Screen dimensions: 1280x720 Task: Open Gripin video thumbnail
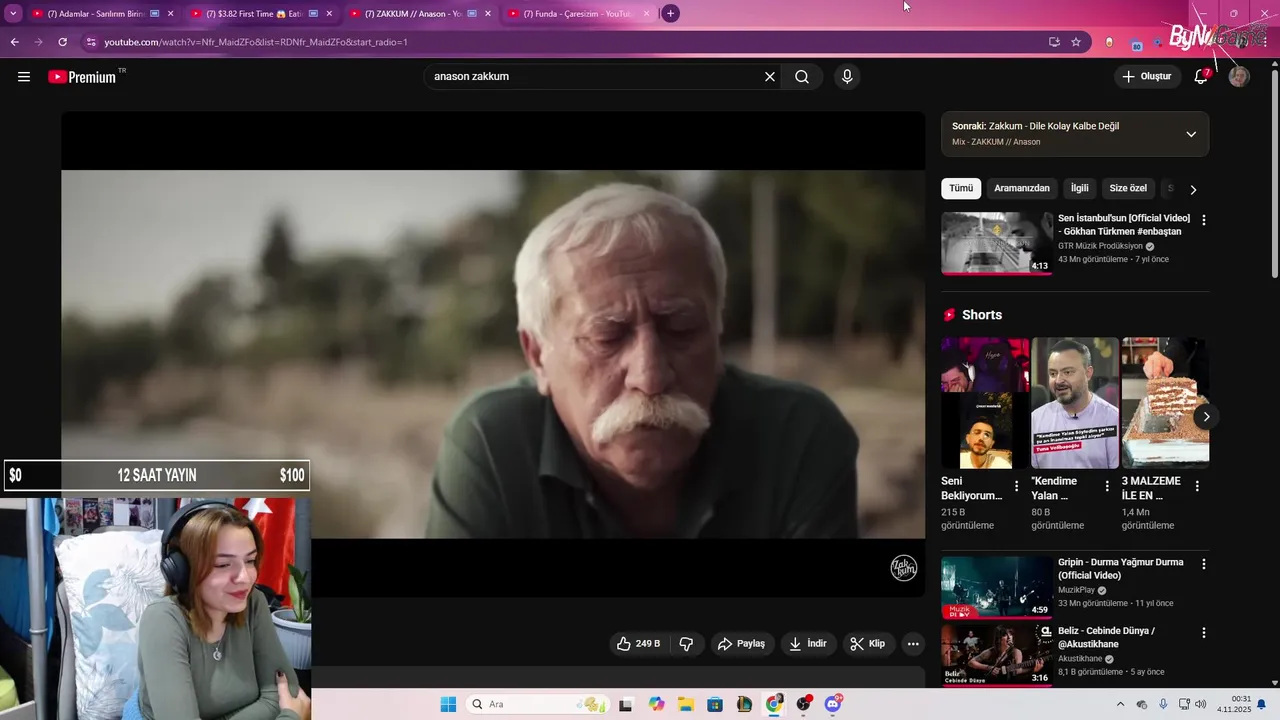[997, 587]
